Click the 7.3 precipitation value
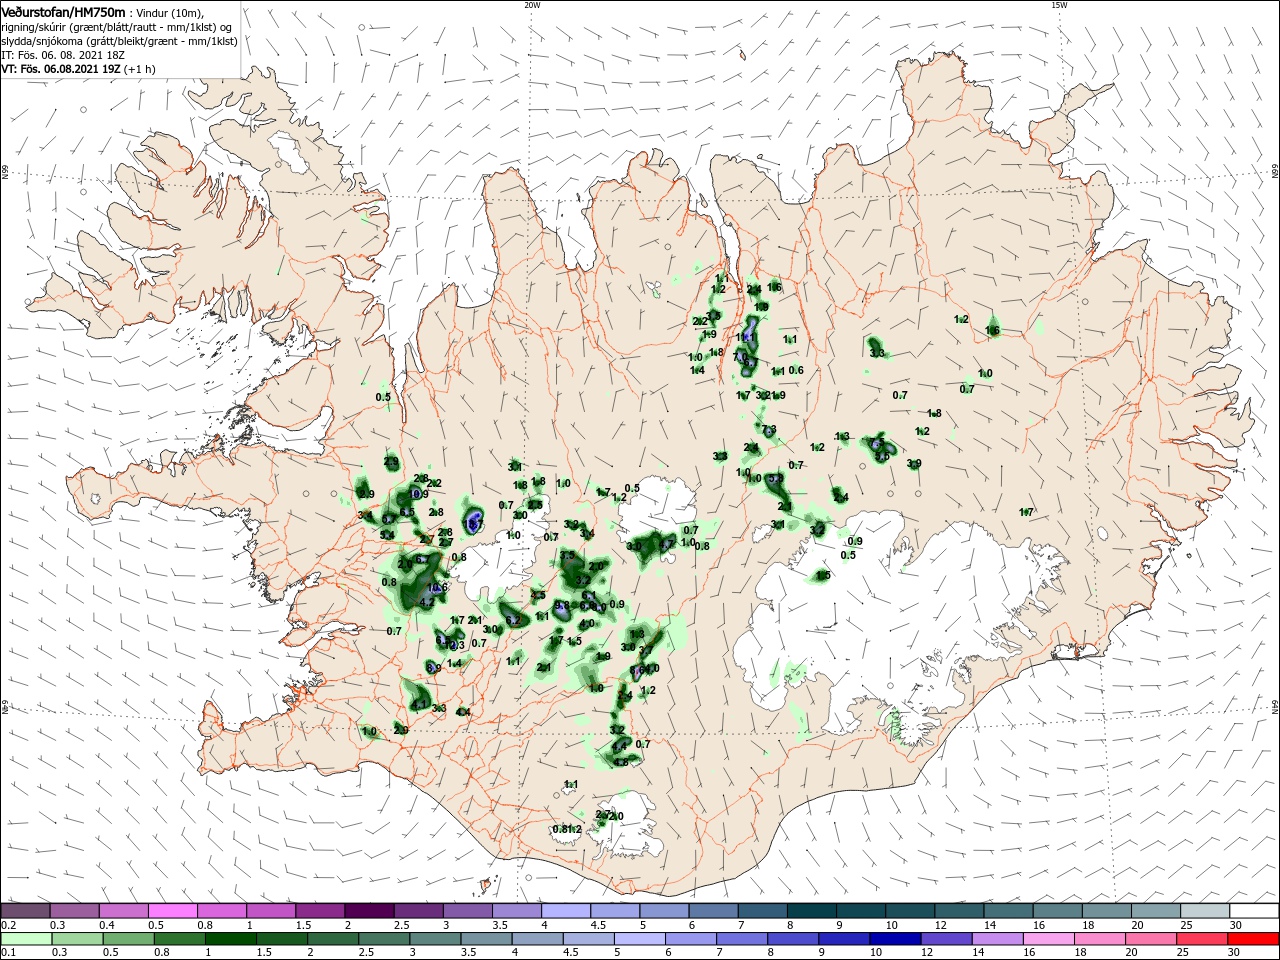1280x960 pixels. click(x=768, y=430)
